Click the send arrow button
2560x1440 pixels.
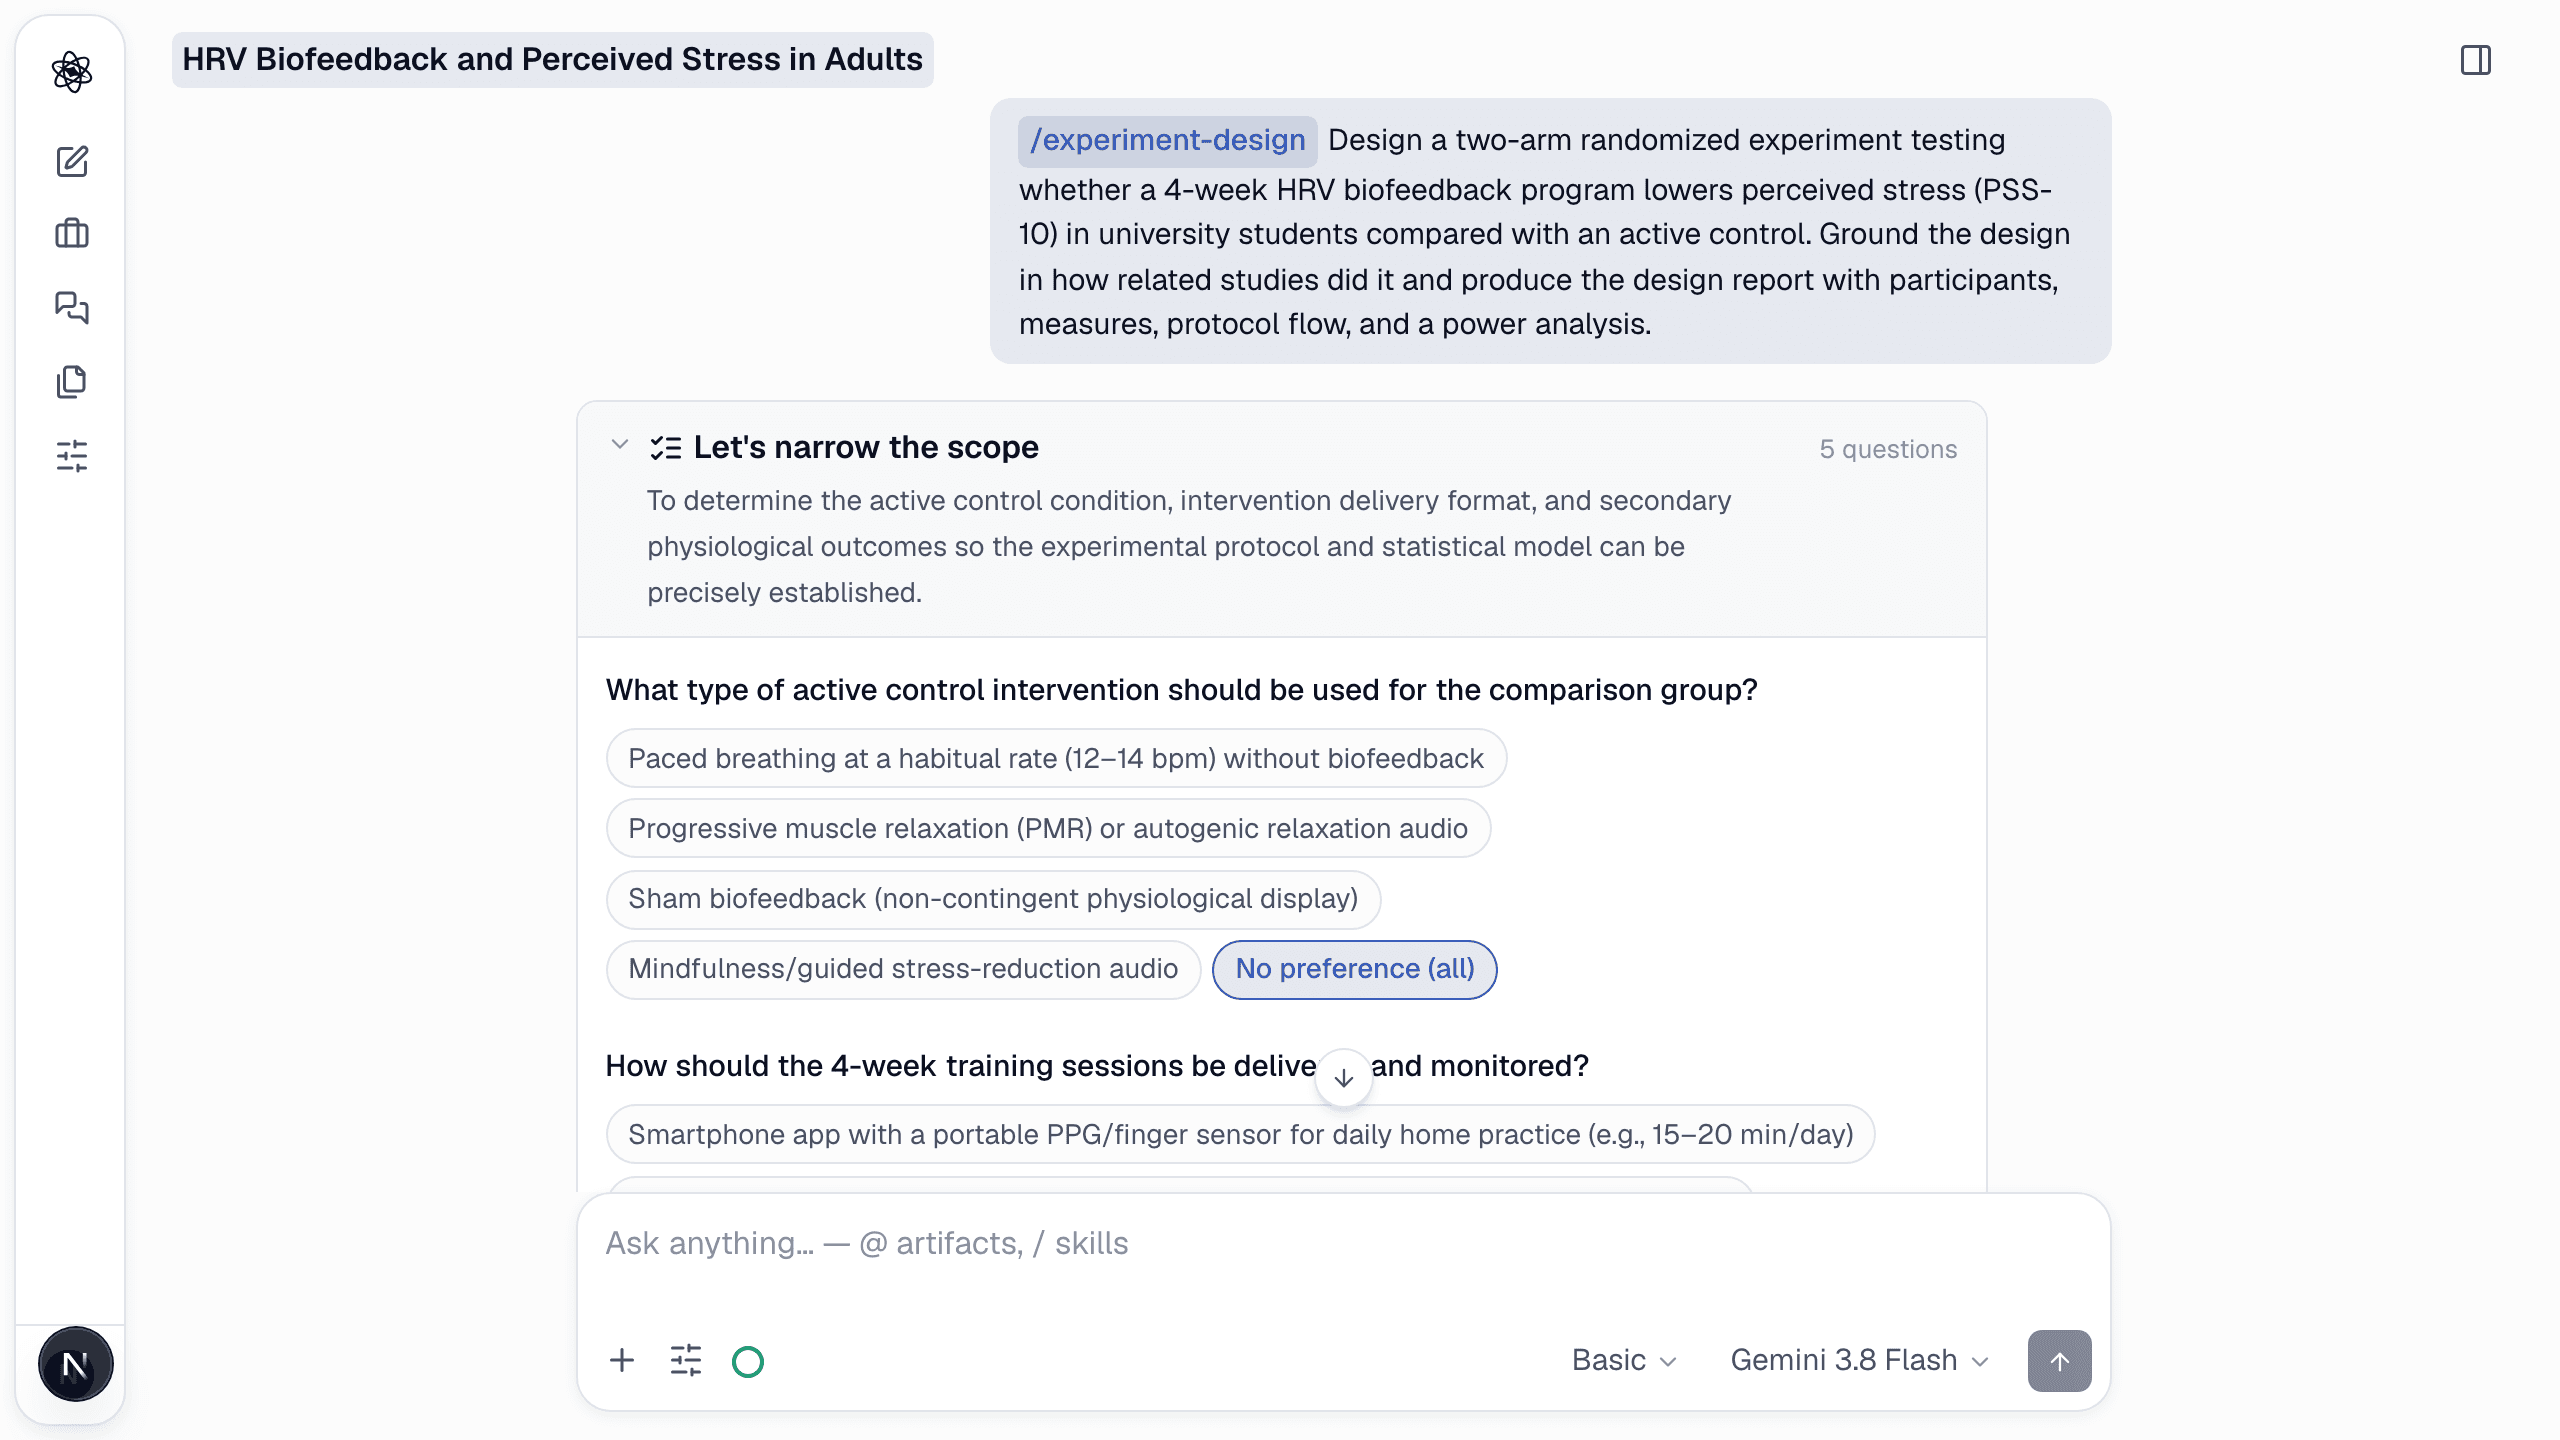point(2059,1360)
